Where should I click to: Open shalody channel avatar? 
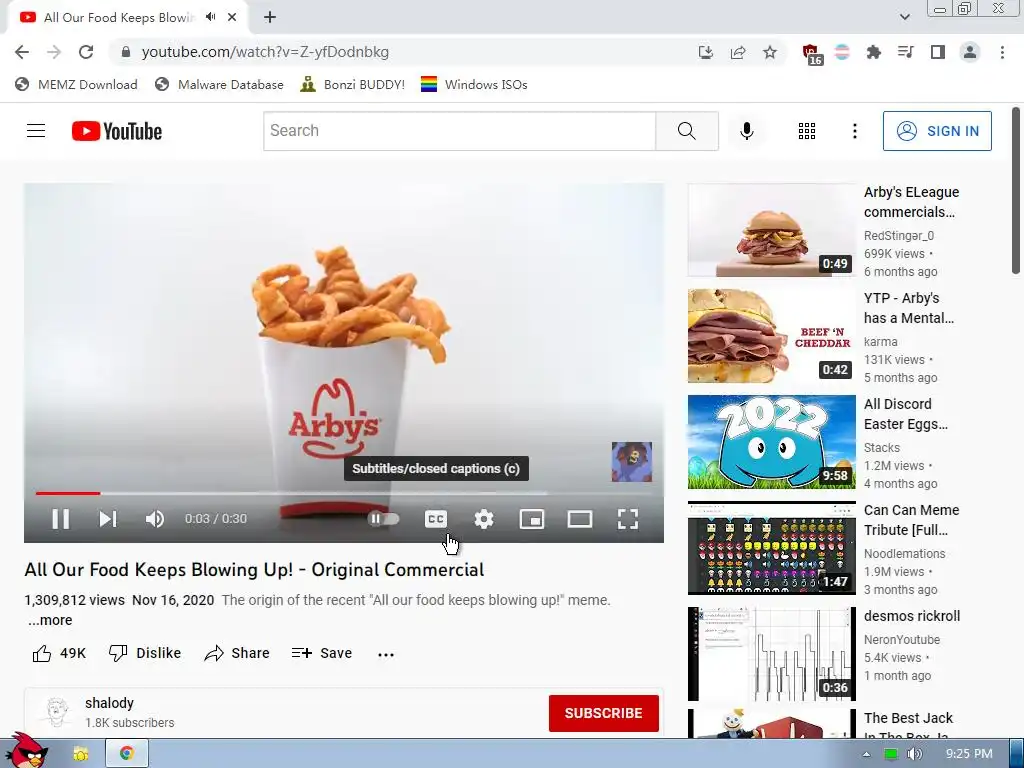click(x=57, y=712)
